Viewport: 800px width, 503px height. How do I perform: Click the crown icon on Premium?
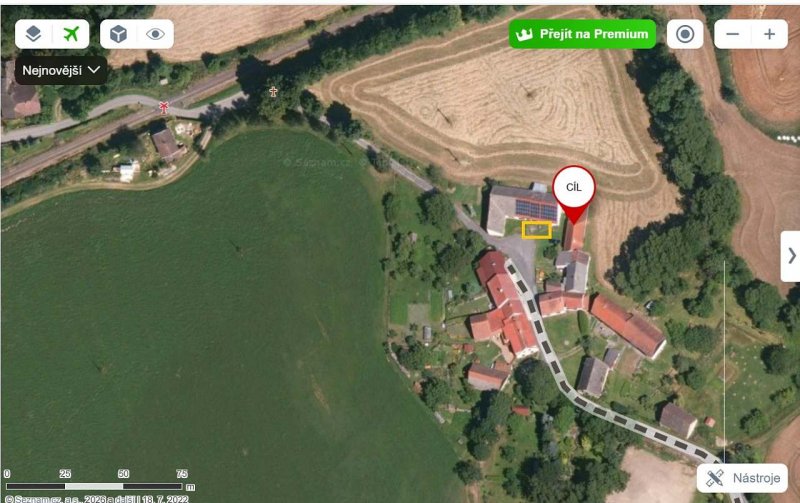524,34
